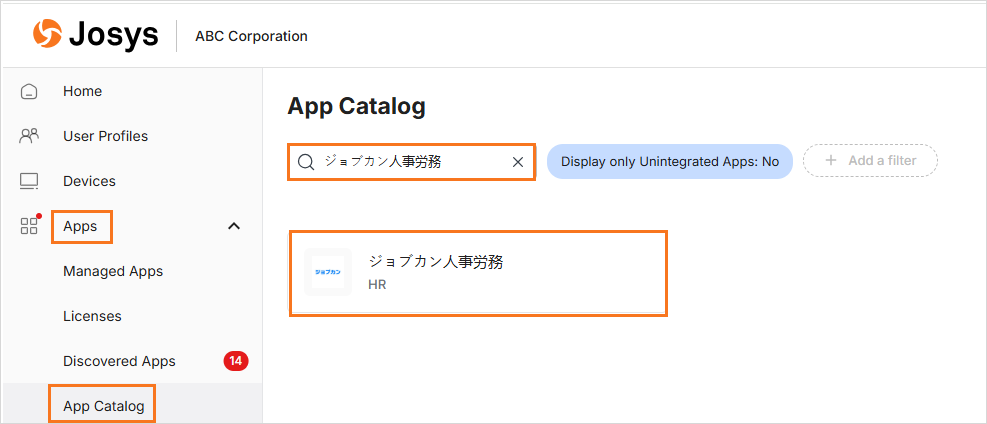Click the User Profiles people icon

pos(29,136)
